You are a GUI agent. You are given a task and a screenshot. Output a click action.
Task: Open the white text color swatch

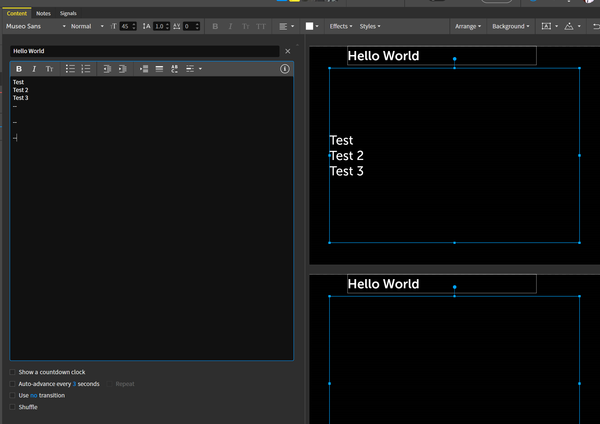click(310, 26)
